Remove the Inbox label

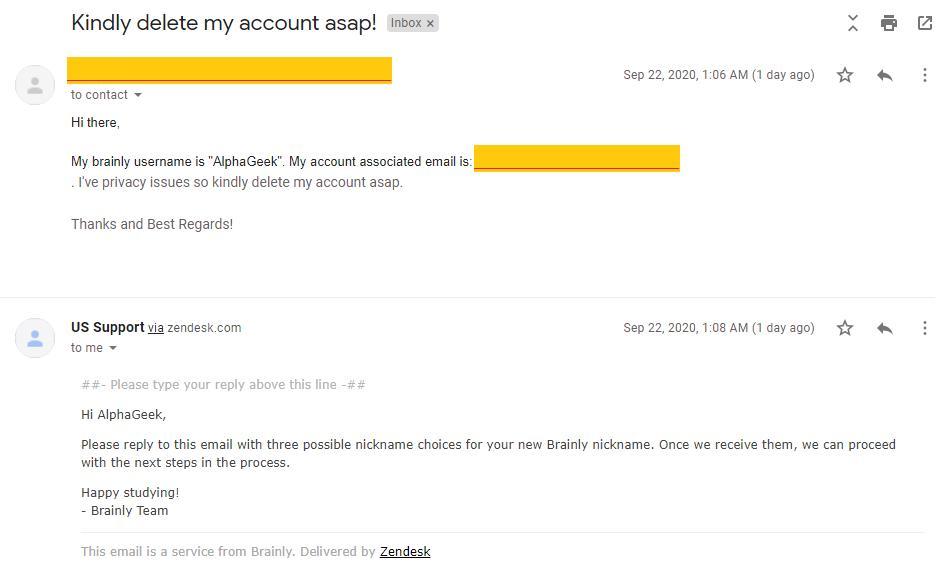tap(431, 23)
